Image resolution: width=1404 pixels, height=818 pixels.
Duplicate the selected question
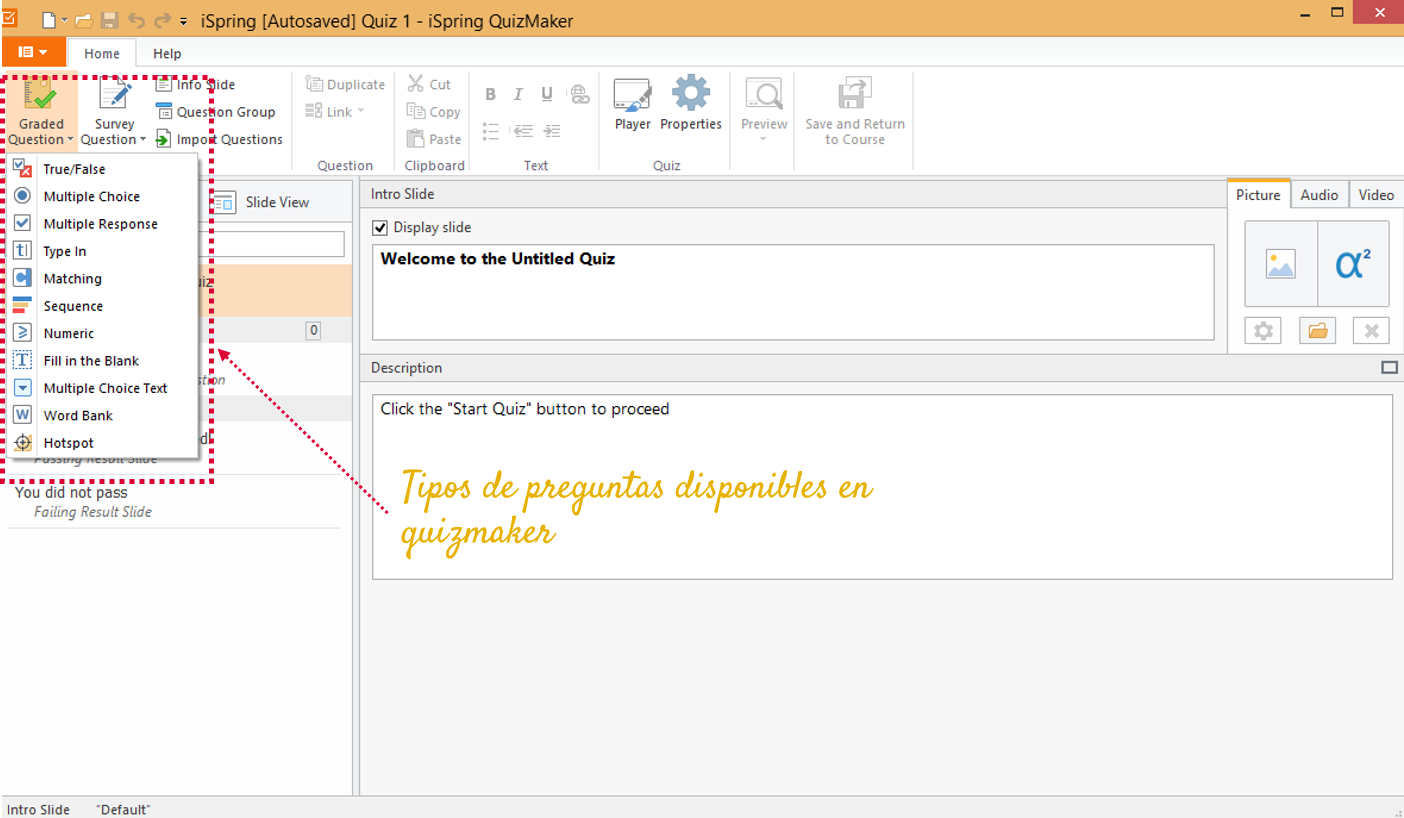point(345,84)
